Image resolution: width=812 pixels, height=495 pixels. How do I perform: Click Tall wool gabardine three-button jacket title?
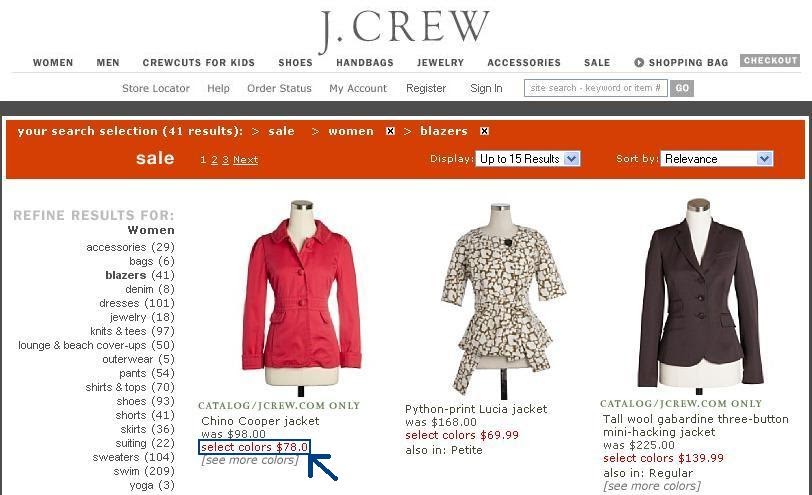pyautogui.click(x=695, y=426)
